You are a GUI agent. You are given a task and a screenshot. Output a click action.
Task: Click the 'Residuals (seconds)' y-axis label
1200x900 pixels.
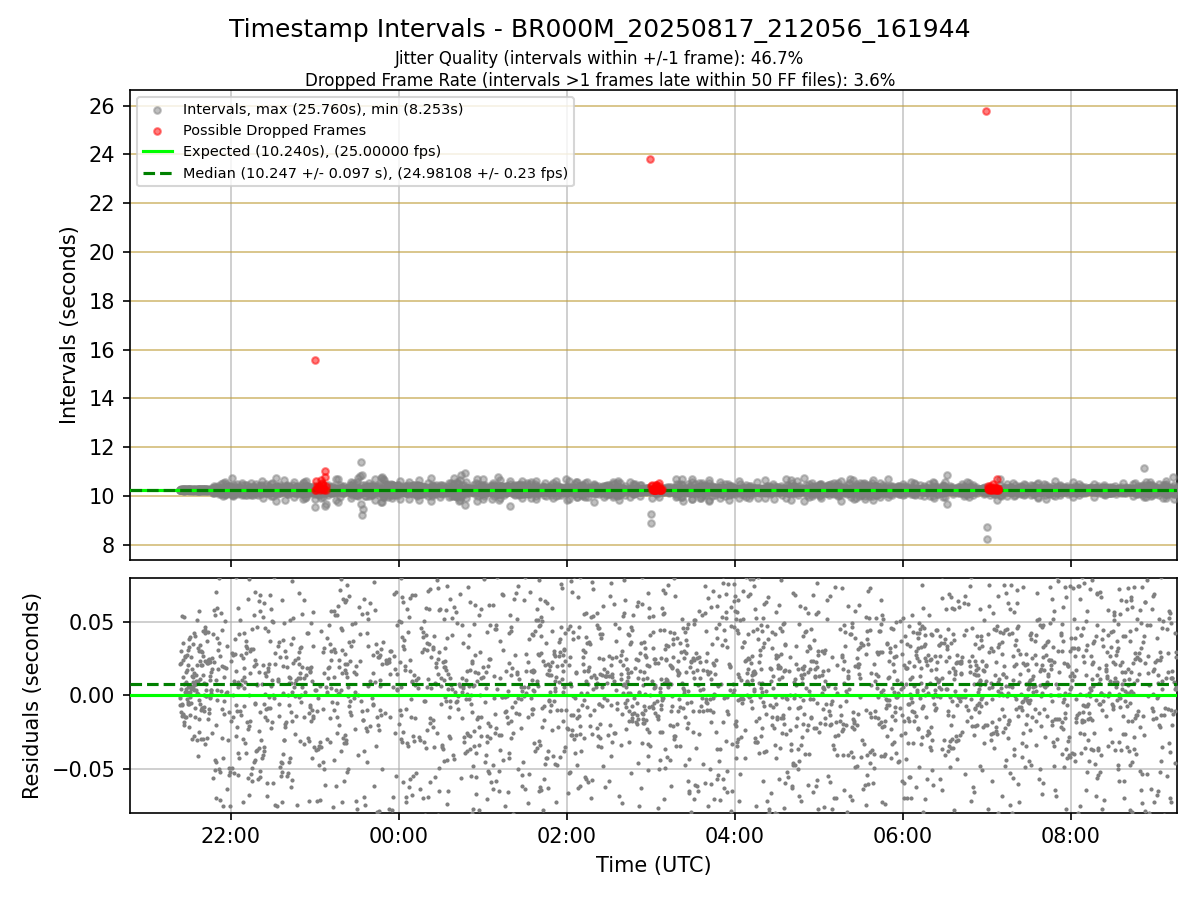coord(31,696)
